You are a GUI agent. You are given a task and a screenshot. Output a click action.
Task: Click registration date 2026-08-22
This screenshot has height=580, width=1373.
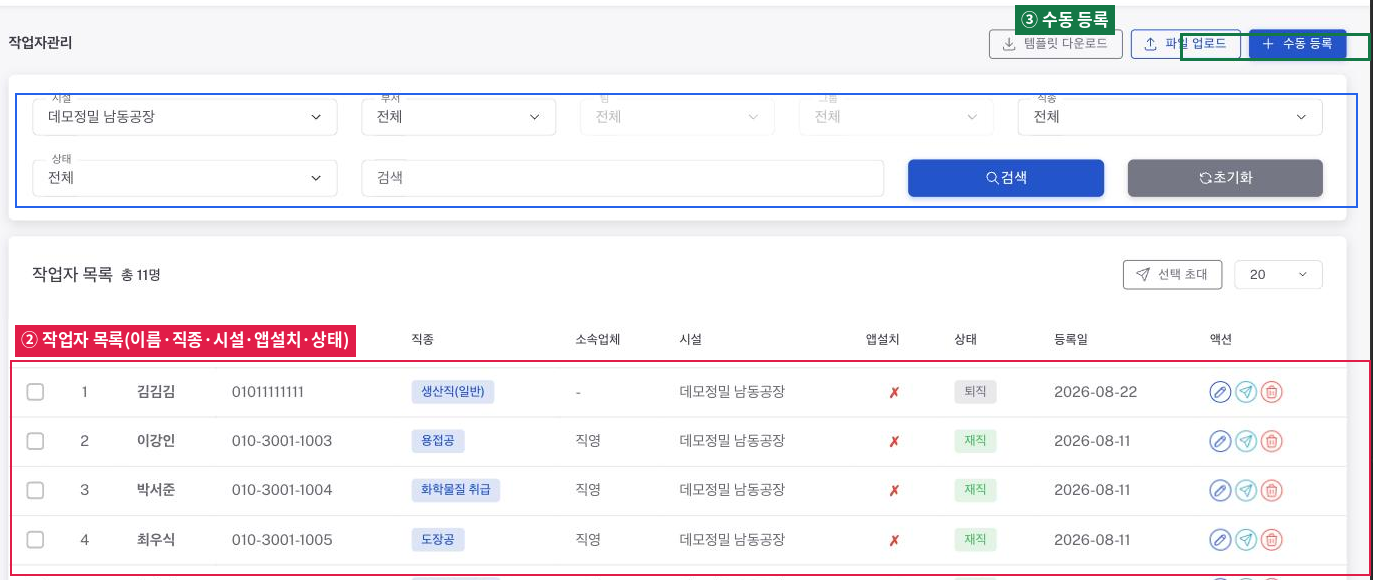tap(1096, 392)
